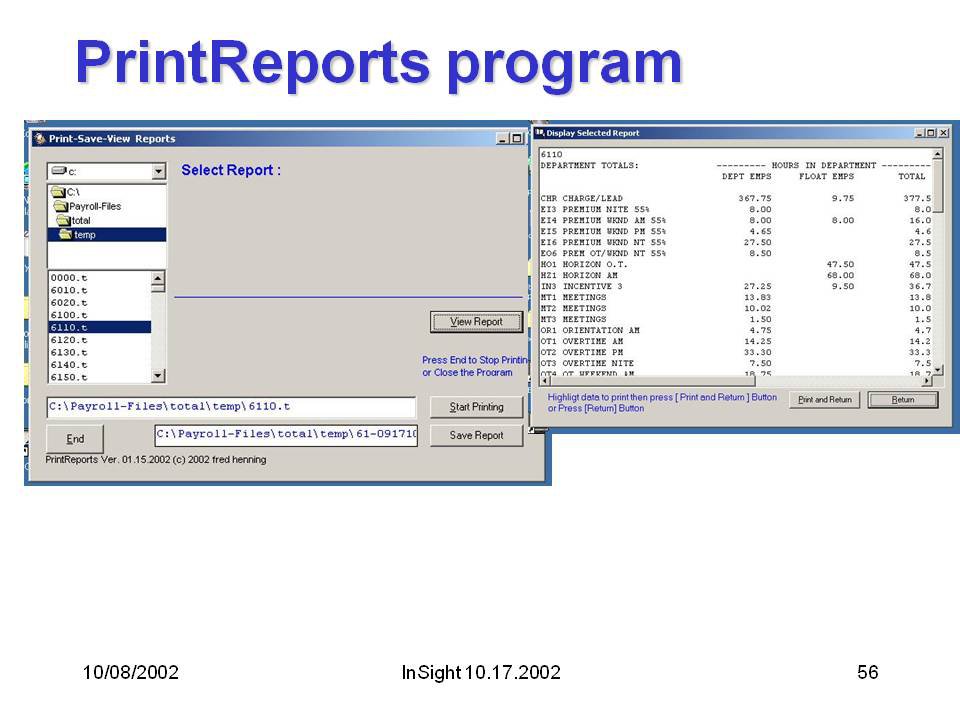The height and width of the screenshot is (720, 960).
Task: Click the Save Report button
Action: [476, 435]
